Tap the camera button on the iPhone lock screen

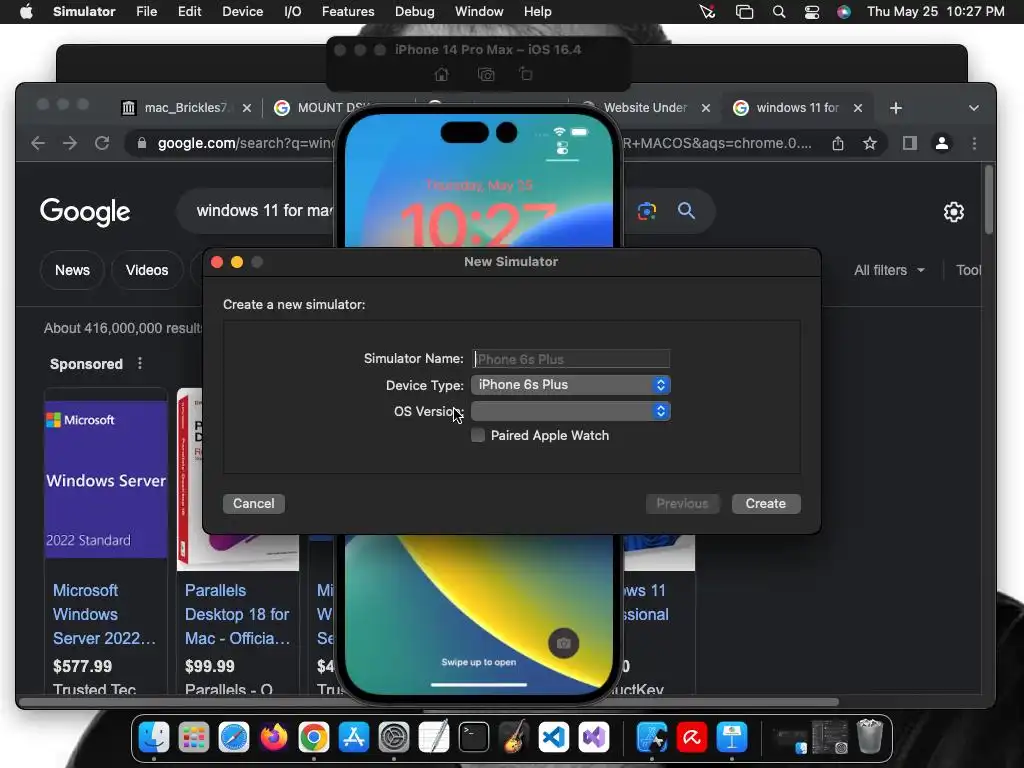(563, 643)
